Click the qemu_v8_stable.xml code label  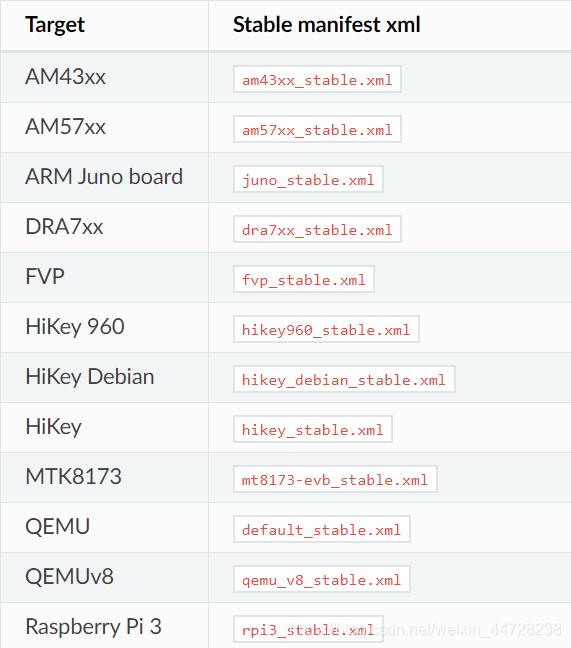[x=322, y=579]
